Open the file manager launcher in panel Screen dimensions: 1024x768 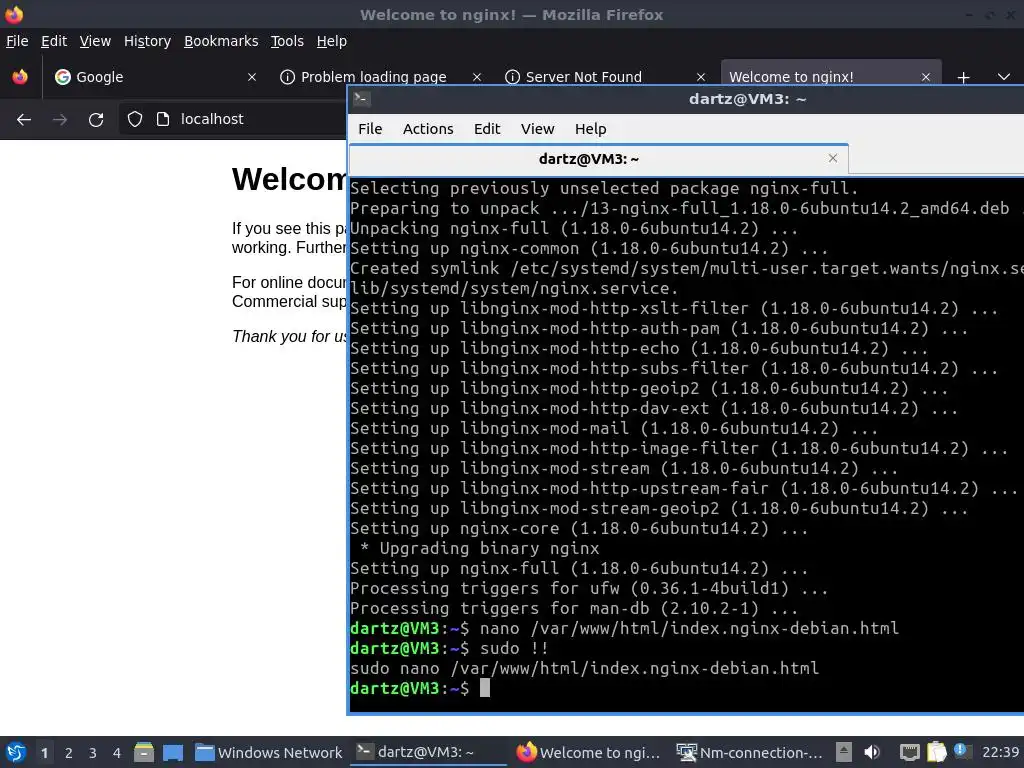(144, 752)
